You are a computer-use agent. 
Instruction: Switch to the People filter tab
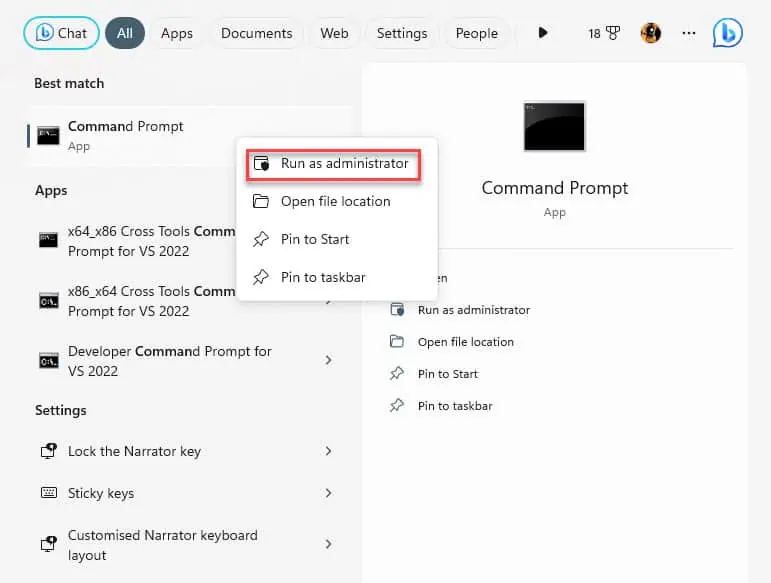(x=476, y=33)
